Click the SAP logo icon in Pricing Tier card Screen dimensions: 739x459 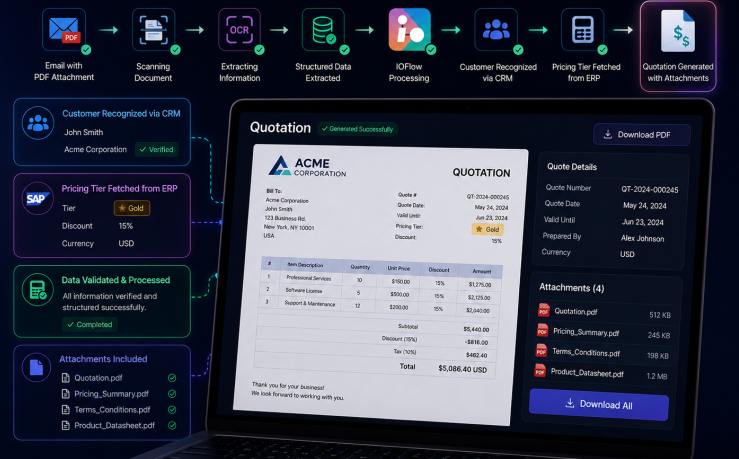pos(38,198)
